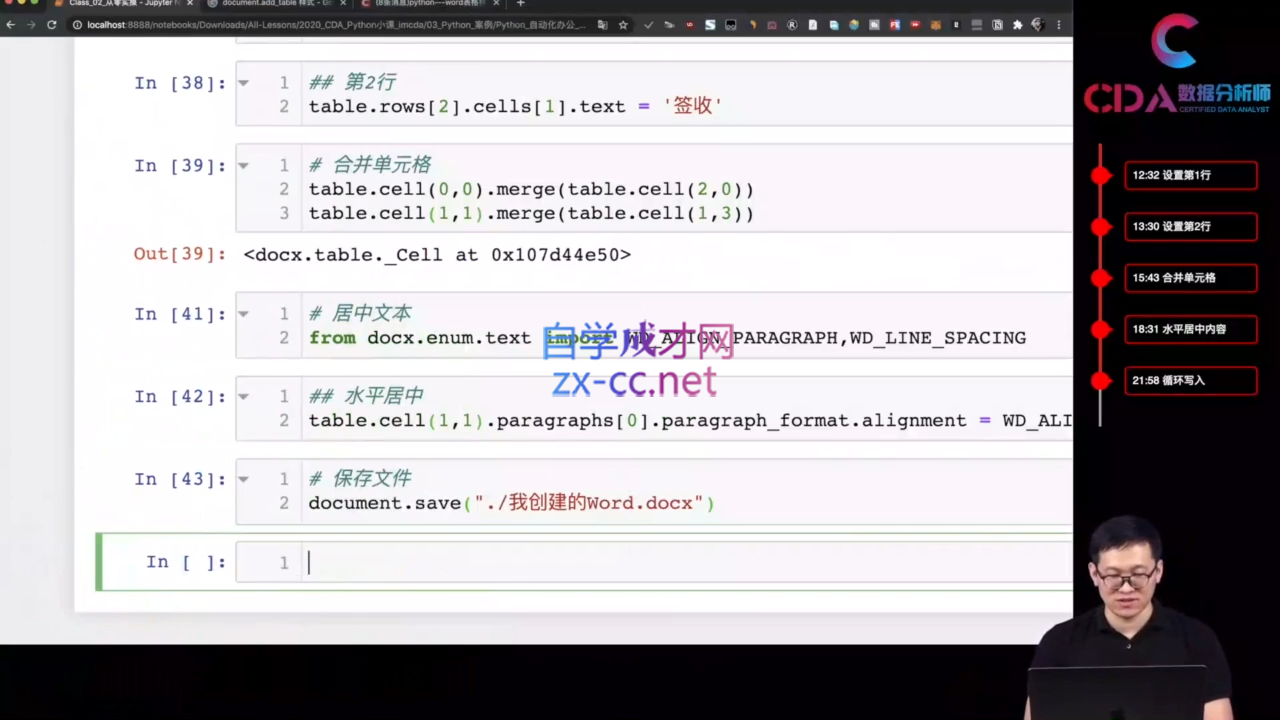
Task: Collapse code fold arrow of In [39]
Action: click(x=243, y=166)
